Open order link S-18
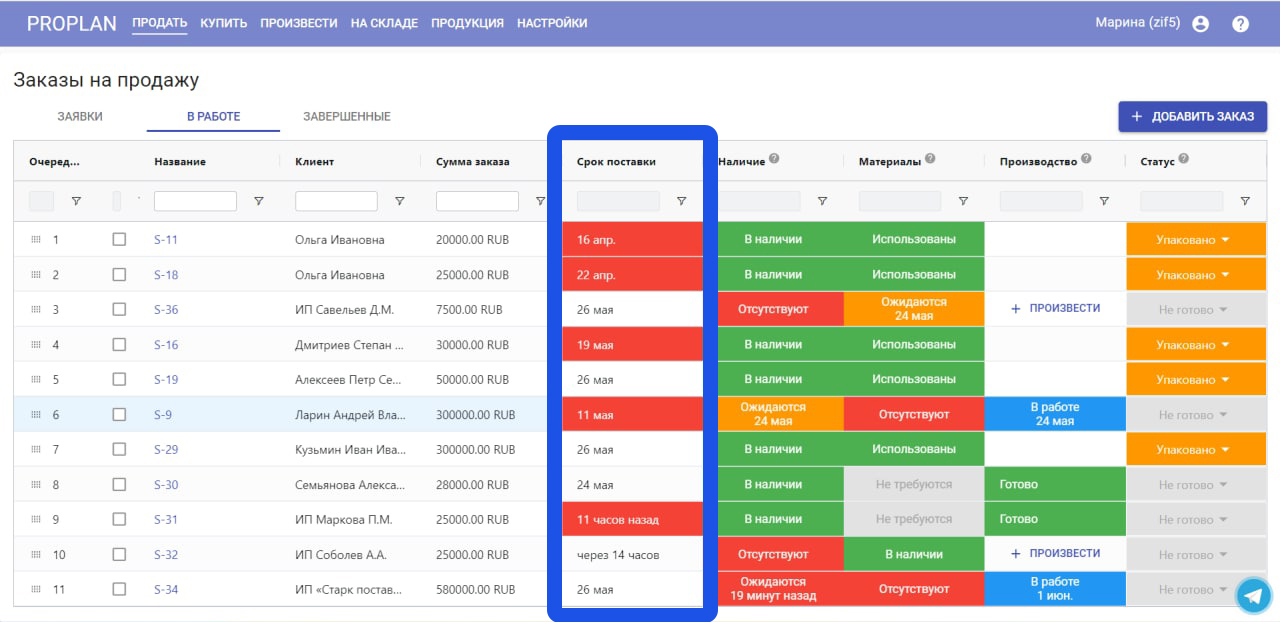 [x=166, y=275]
